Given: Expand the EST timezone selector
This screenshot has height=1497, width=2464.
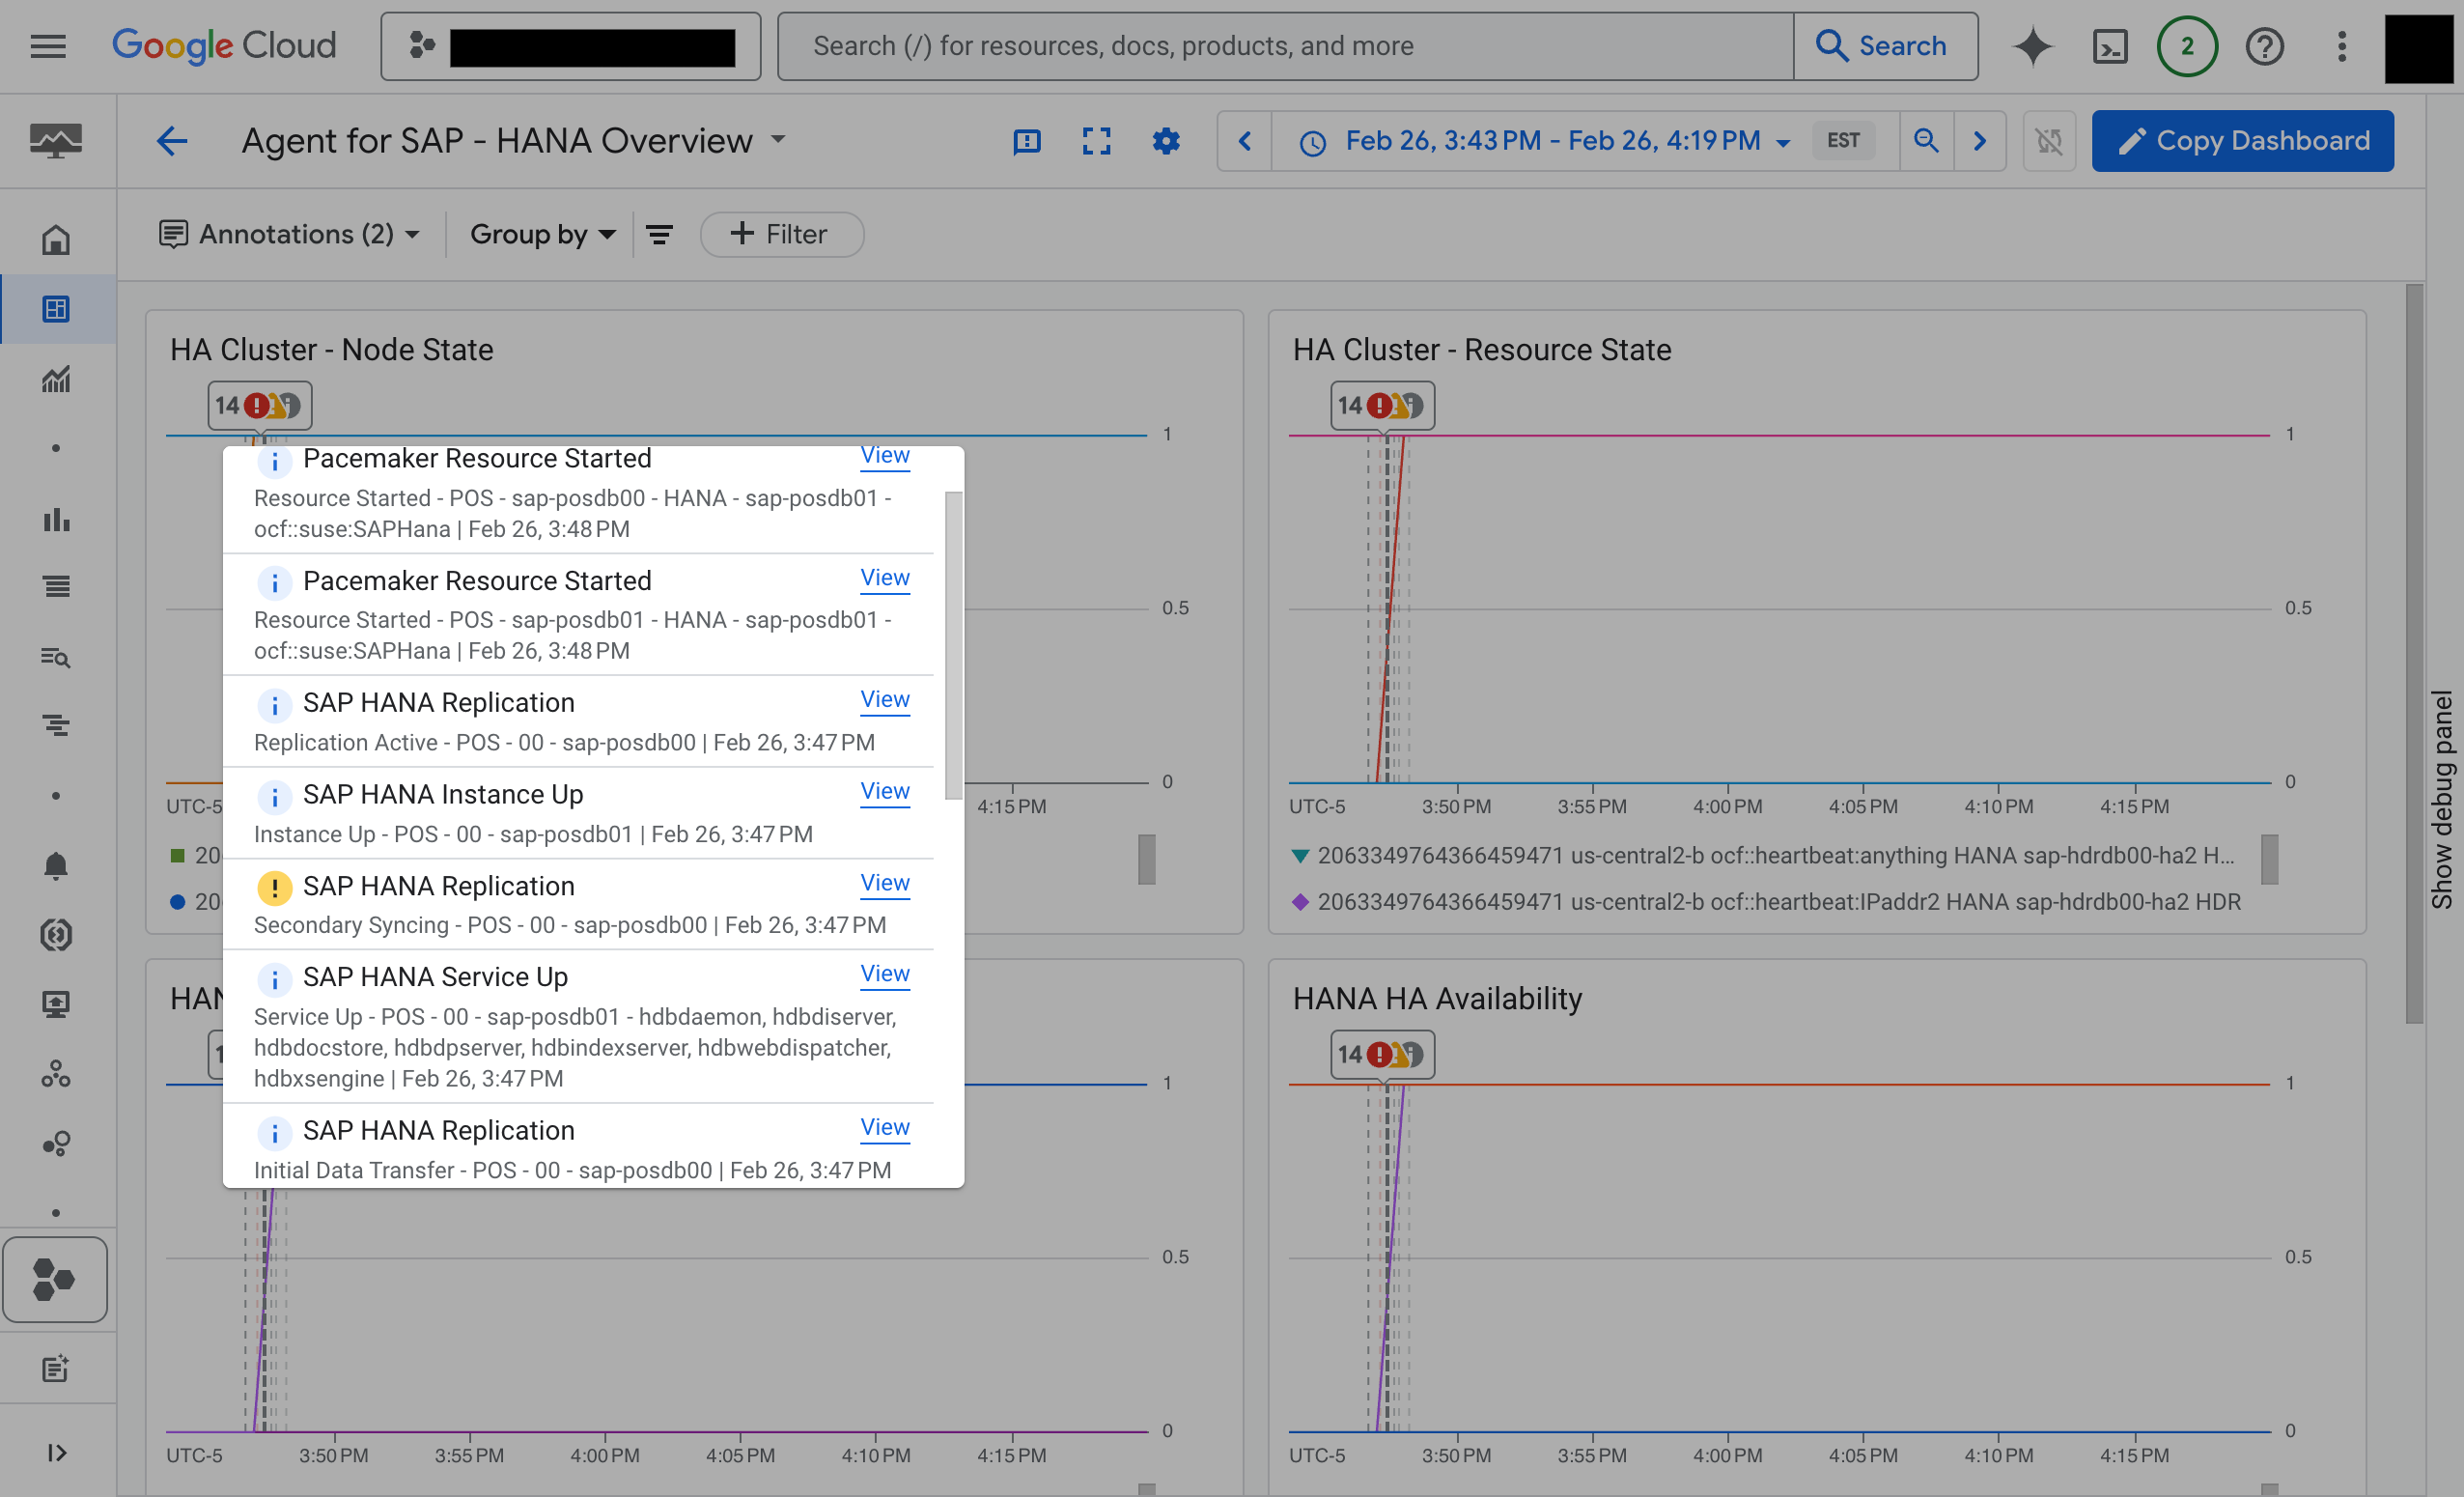Looking at the screenshot, I should (x=1844, y=139).
